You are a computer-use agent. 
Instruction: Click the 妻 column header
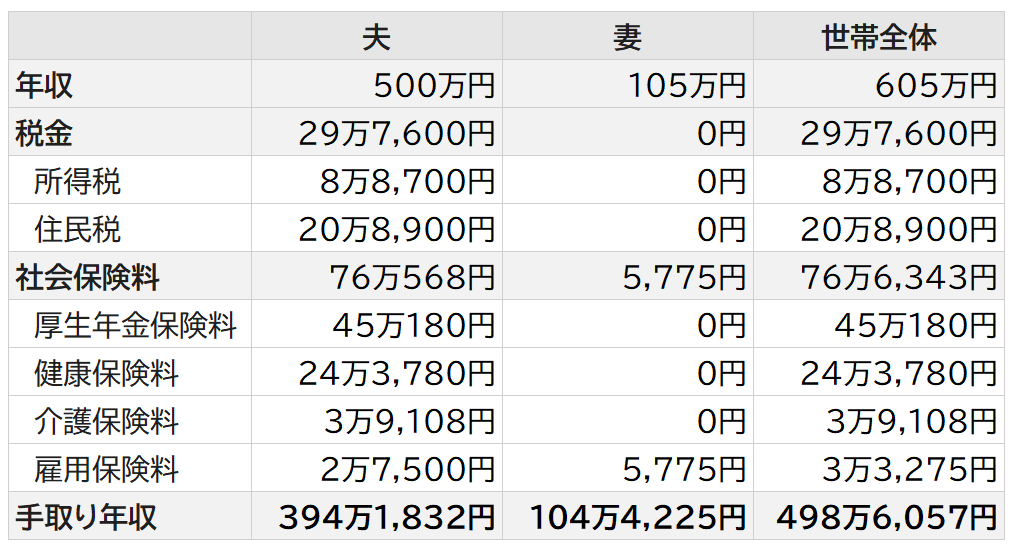627,37
